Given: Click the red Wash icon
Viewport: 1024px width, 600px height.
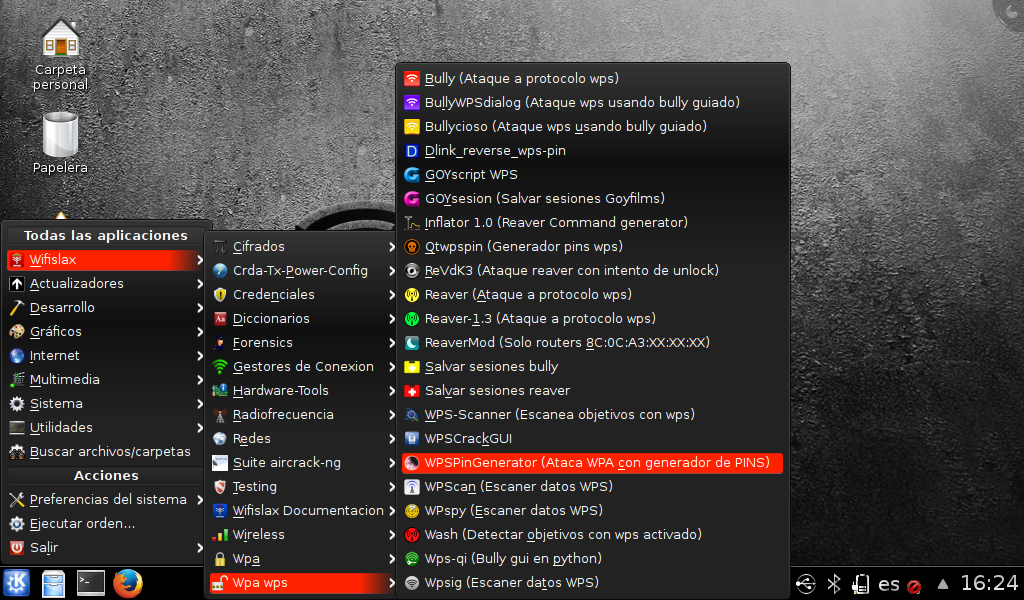Looking at the screenshot, I should coord(411,535).
